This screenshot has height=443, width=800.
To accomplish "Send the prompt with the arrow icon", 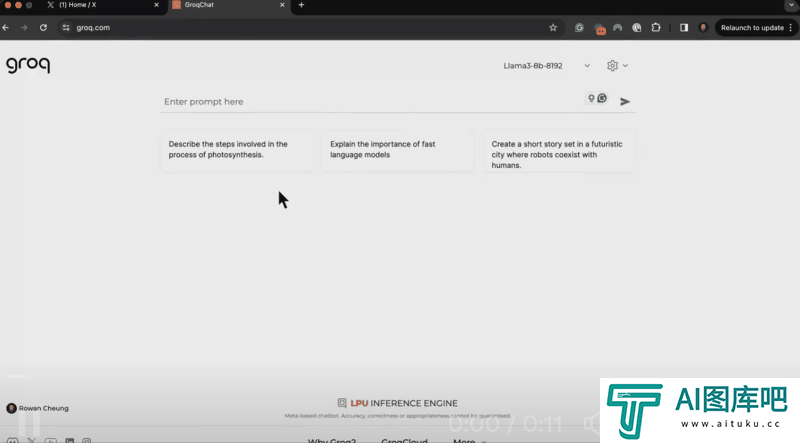I will click(624, 102).
